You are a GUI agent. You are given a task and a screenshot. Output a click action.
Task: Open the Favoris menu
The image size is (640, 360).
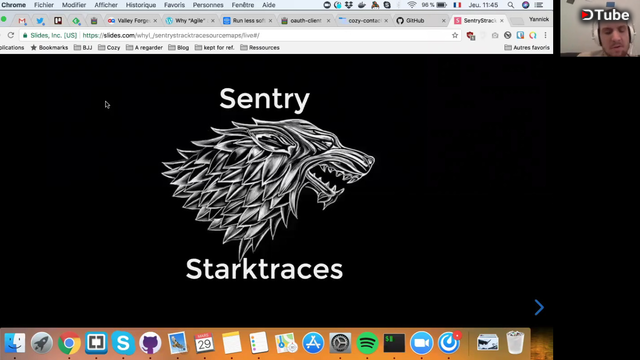point(174,5)
